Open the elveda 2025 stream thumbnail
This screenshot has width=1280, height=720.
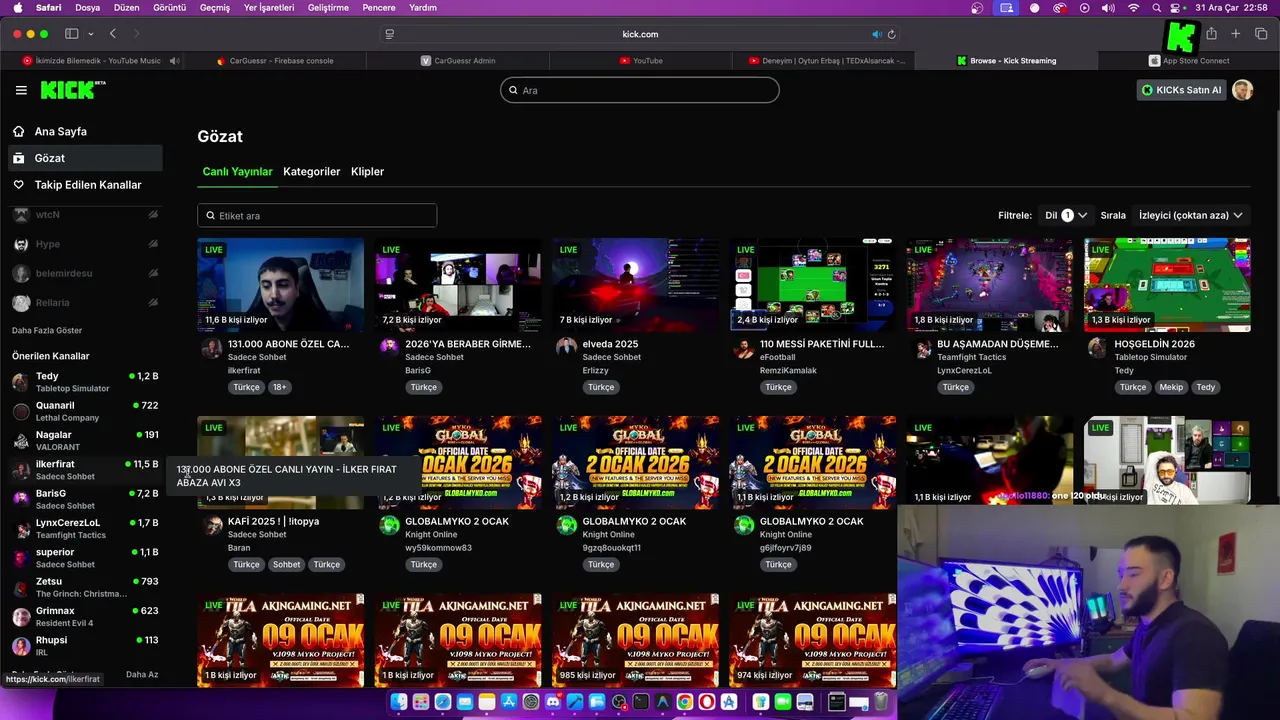[635, 285]
